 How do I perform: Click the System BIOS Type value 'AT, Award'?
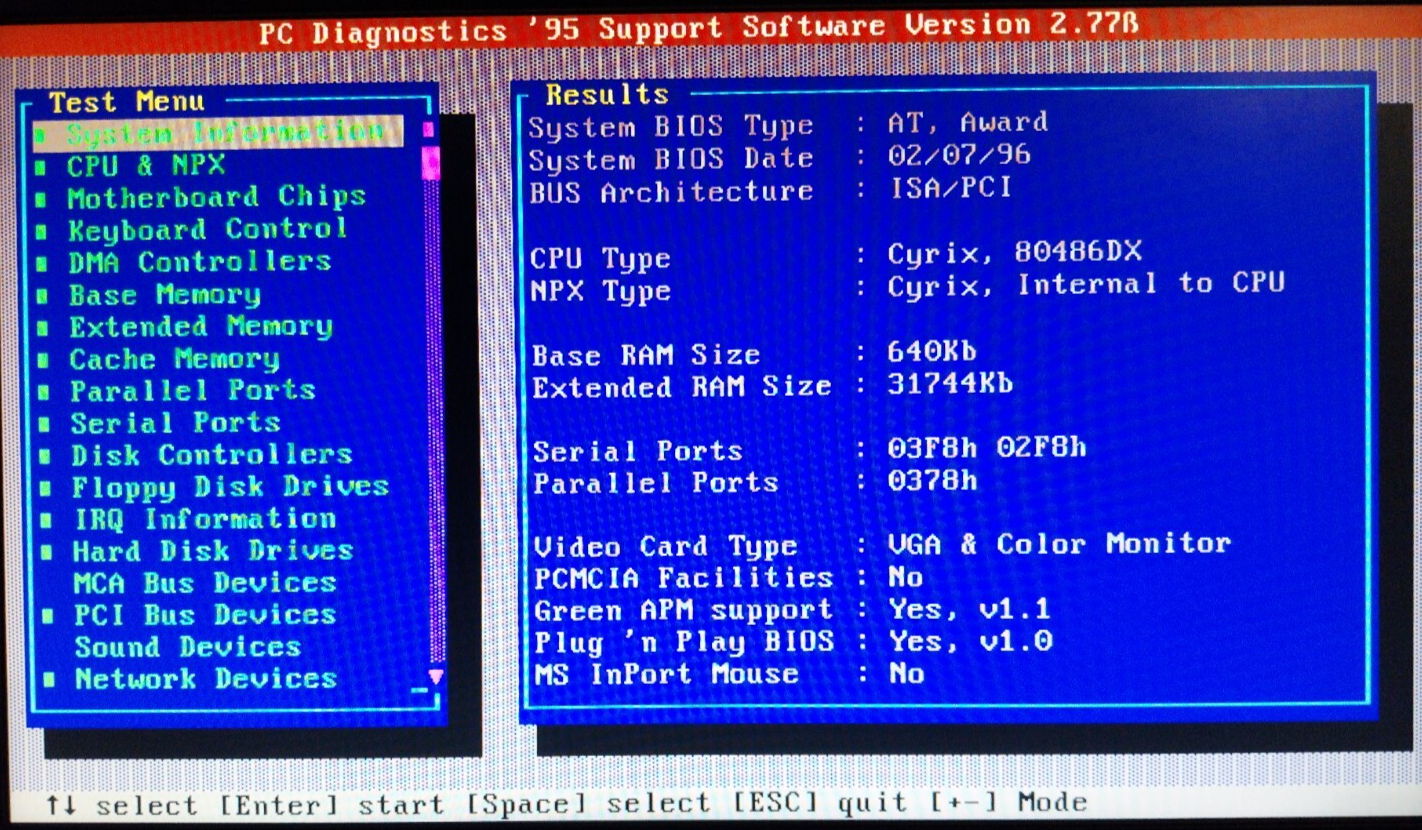tap(968, 124)
